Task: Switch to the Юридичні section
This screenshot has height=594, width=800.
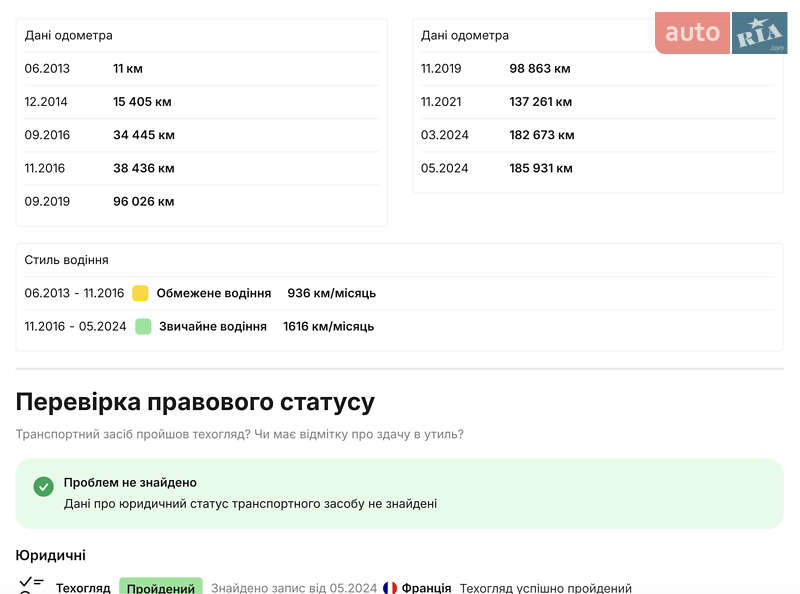Action: pos(51,555)
